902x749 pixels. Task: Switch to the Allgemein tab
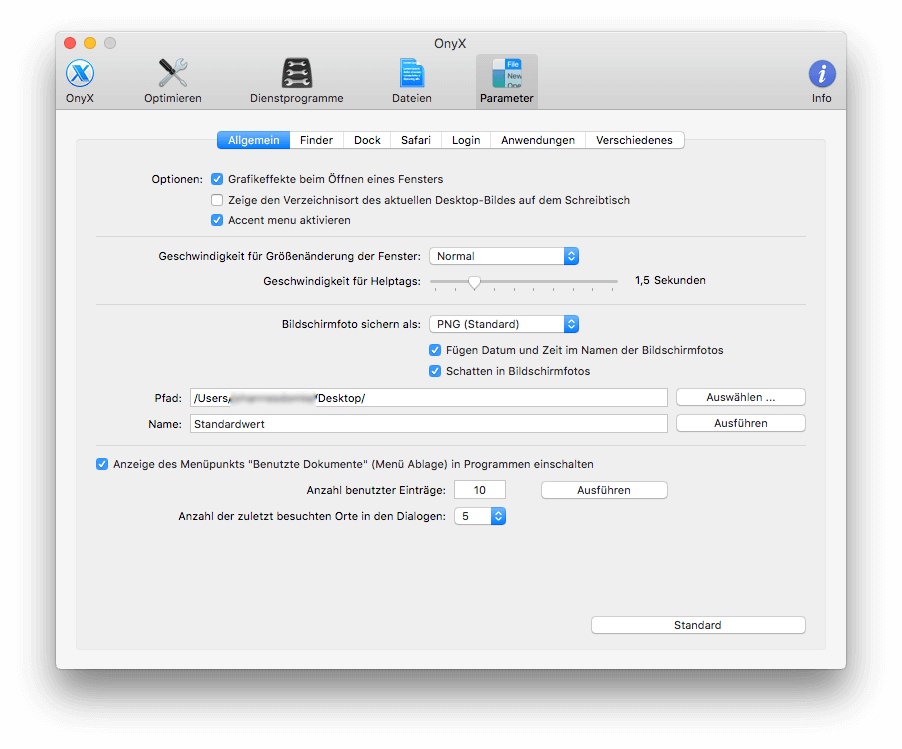(x=253, y=140)
